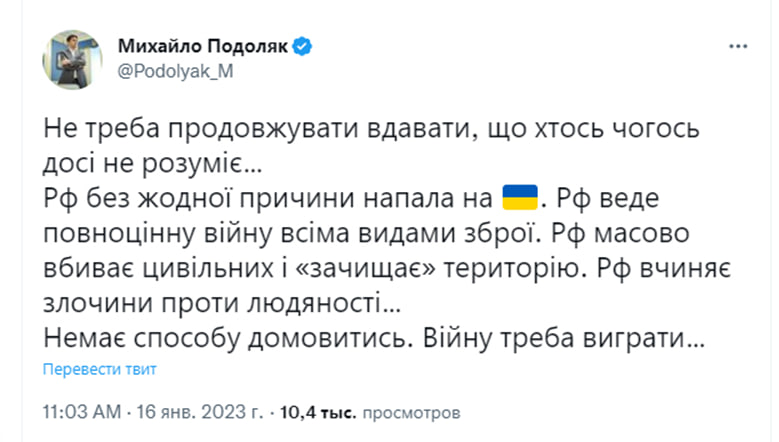Click the text злочини проти людяності…
The image size is (779, 442).
[222, 303]
